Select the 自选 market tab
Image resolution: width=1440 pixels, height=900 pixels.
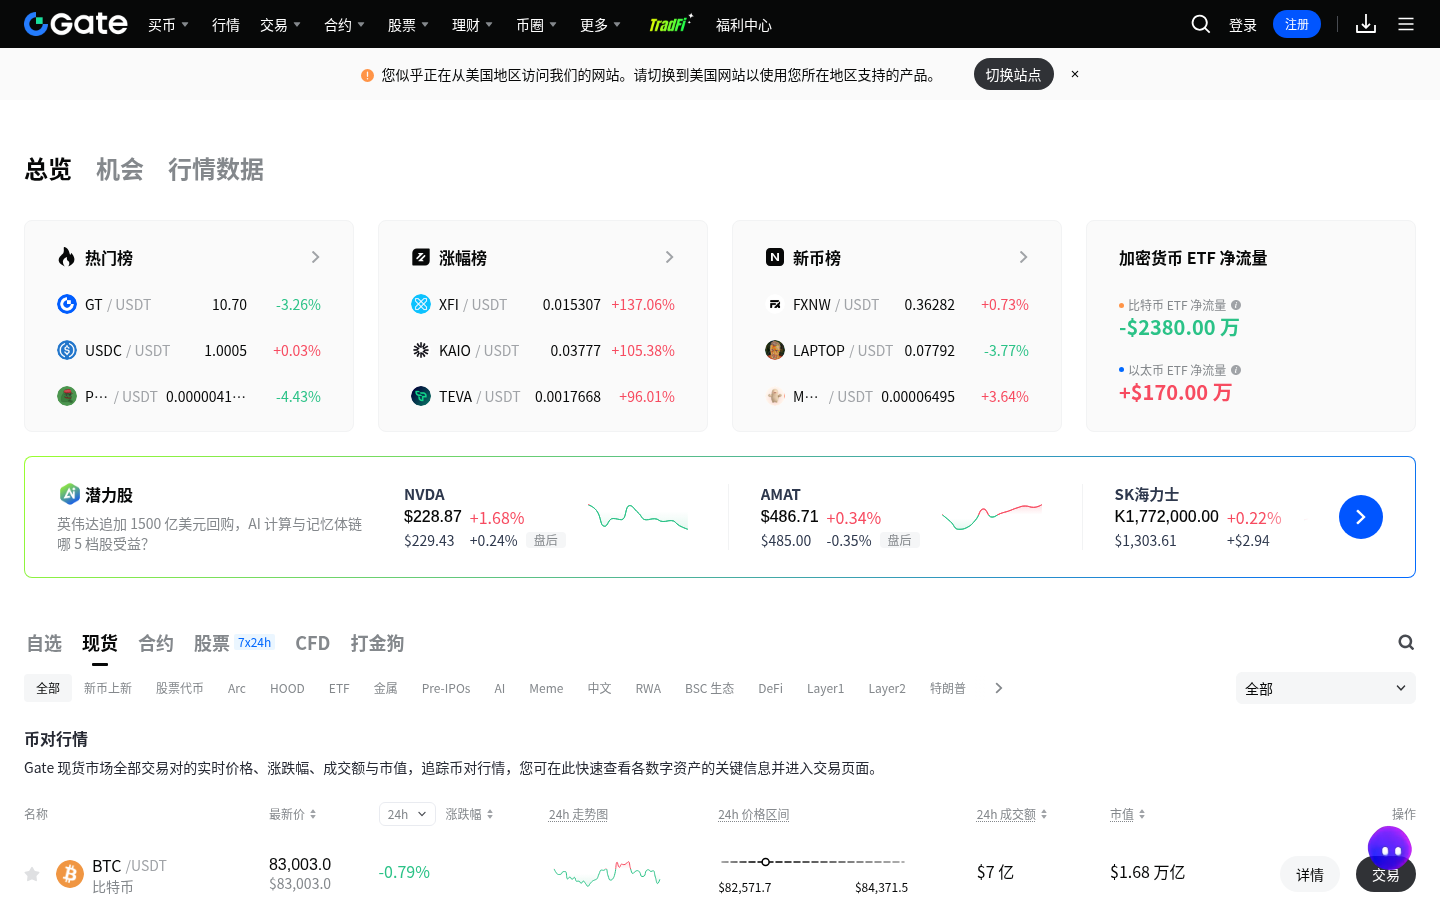(x=44, y=643)
